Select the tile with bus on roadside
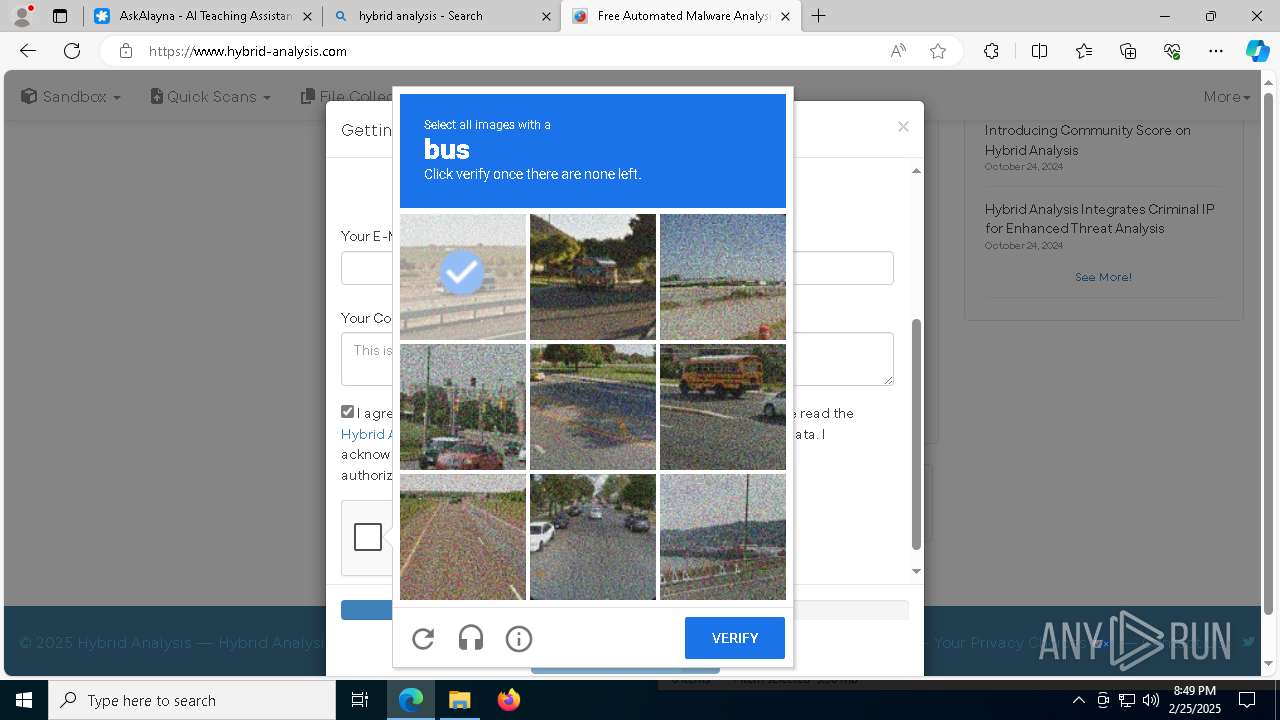The height and width of the screenshot is (720, 1280). (x=593, y=277)
